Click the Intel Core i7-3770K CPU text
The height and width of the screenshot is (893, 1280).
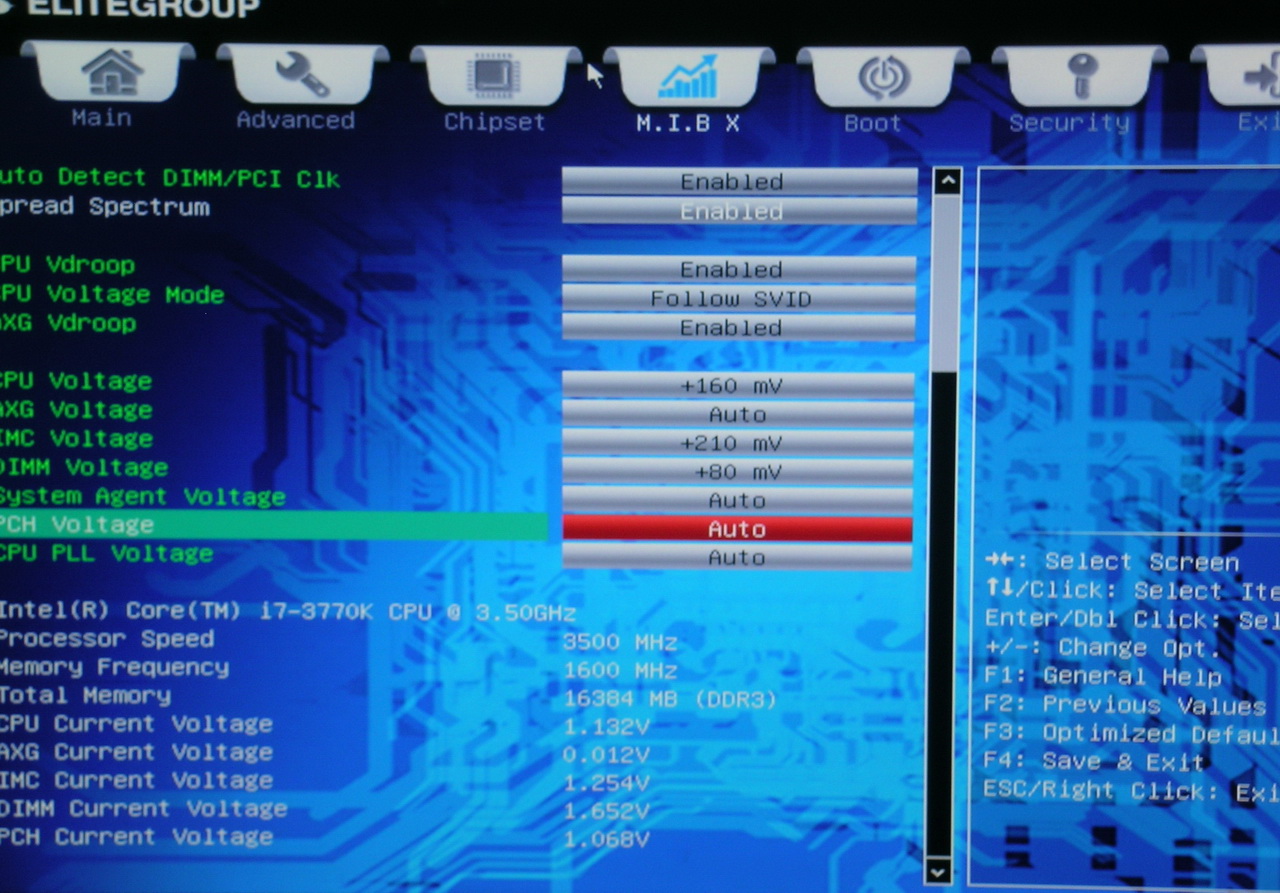(288, 611)
